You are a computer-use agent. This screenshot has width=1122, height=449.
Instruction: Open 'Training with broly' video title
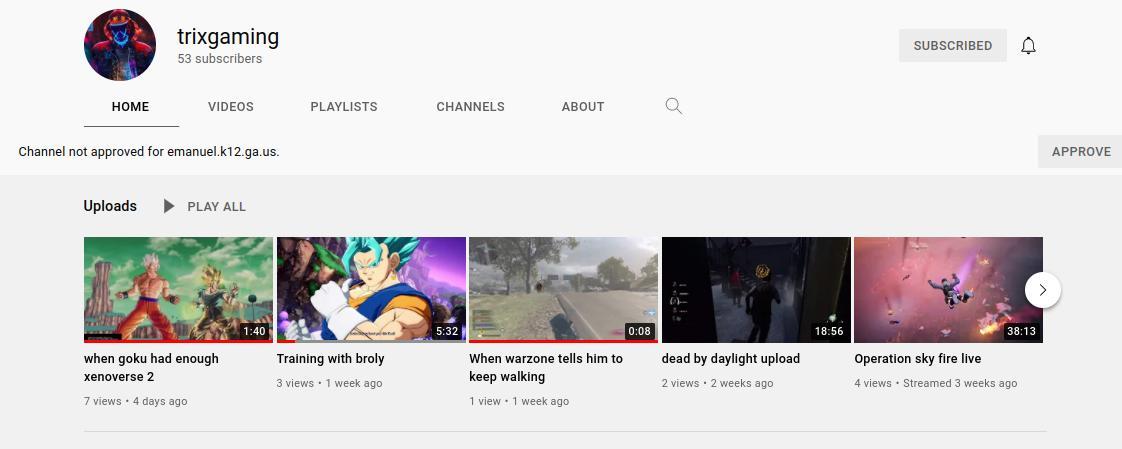click(331, 359)
